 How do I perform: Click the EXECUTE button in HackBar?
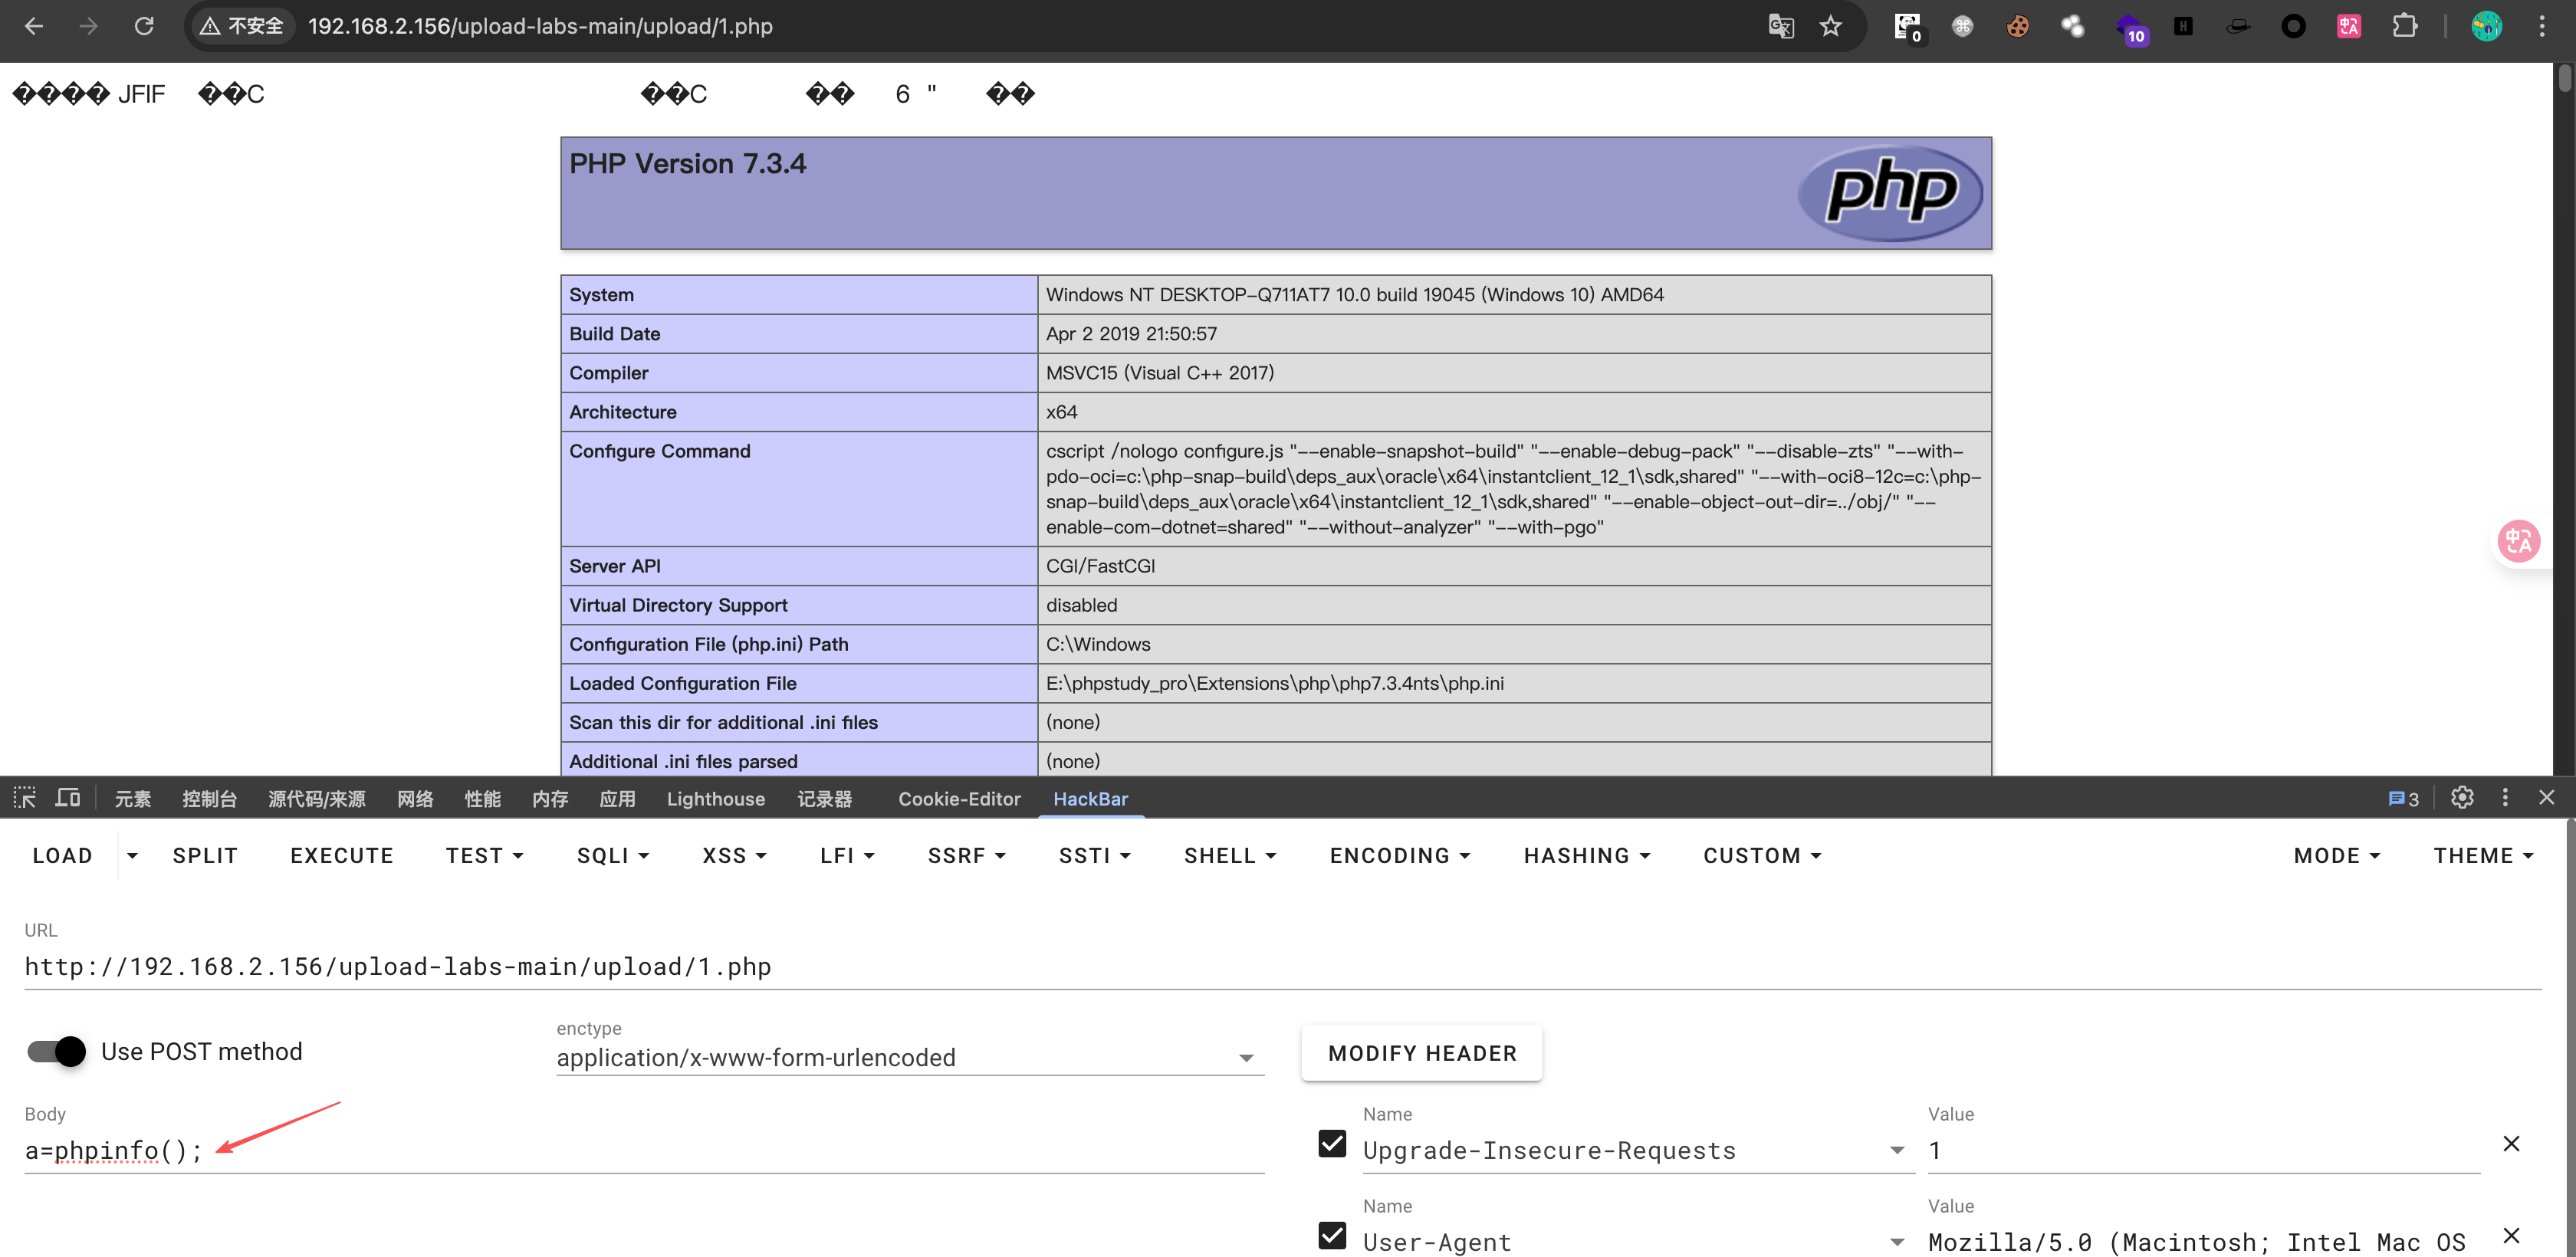pyautogui.click(x=342, y=855)
